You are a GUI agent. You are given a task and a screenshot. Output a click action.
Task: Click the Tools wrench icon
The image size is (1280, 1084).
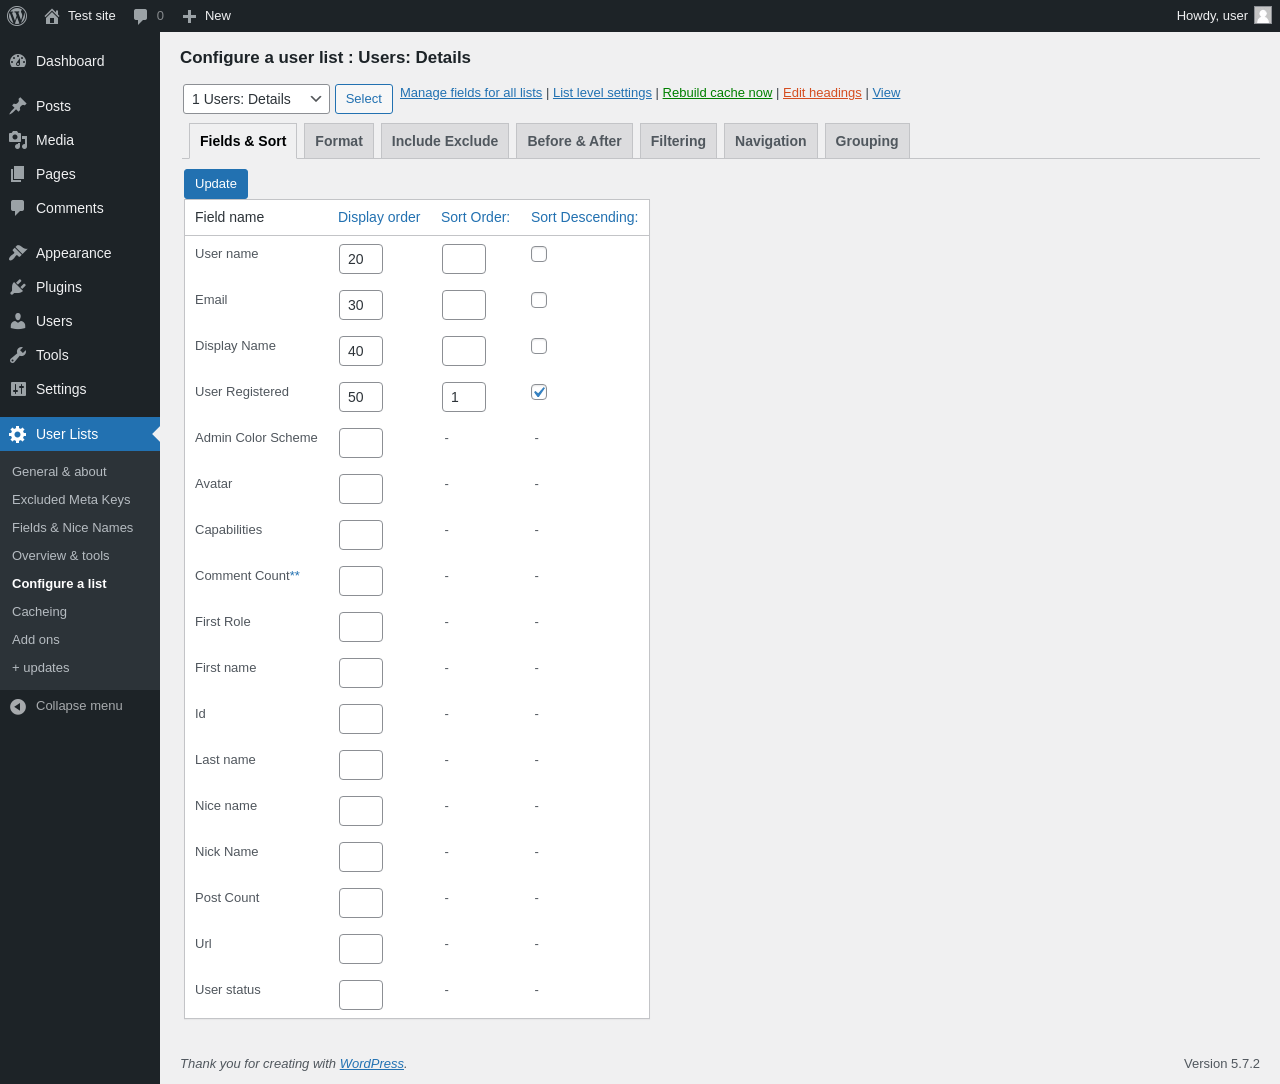point(18,355)
